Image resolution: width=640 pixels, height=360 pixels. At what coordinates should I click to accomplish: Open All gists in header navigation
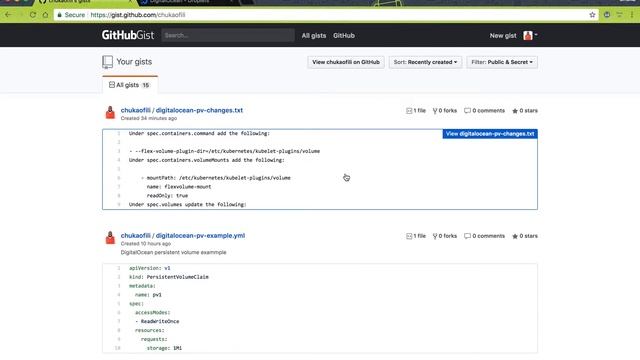click(314, 36)
